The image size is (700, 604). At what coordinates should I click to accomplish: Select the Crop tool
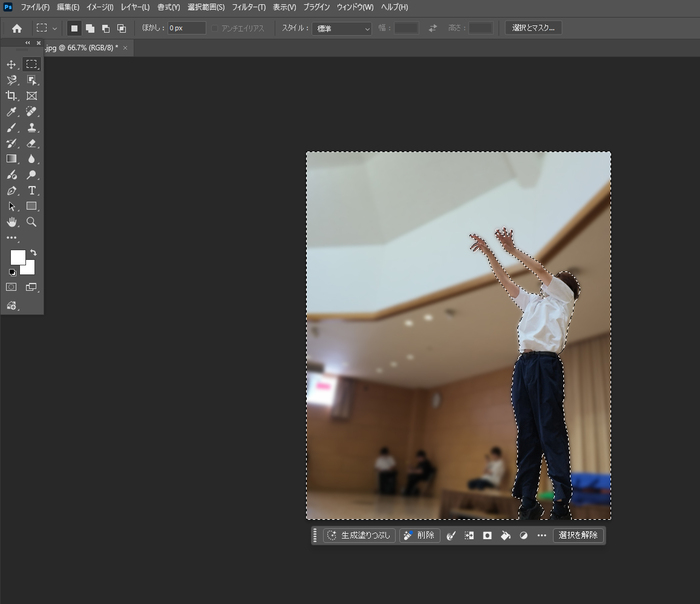(x=11, y=96)
